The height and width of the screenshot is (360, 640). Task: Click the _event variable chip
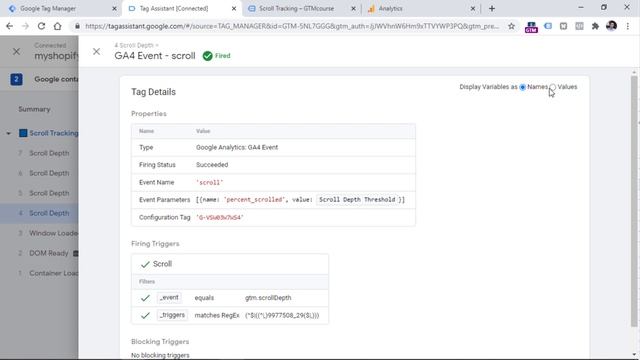(x=169, y=298)
